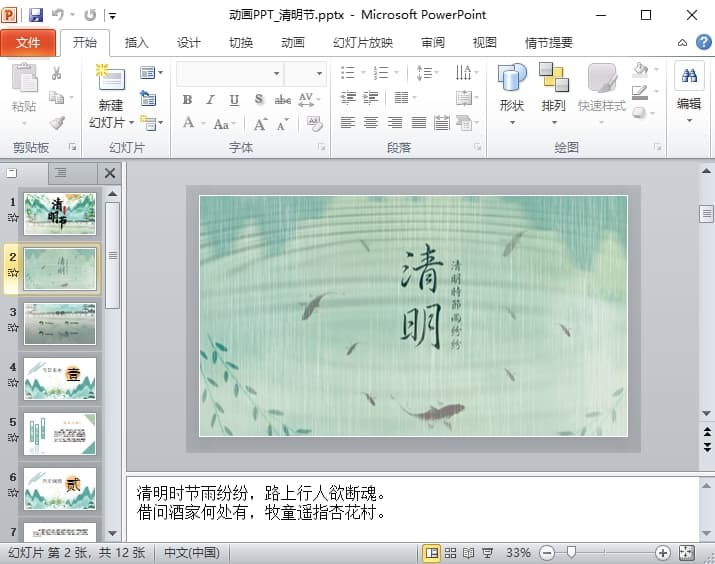Open the Customize Quick Access Toolbar arrow

112,16
